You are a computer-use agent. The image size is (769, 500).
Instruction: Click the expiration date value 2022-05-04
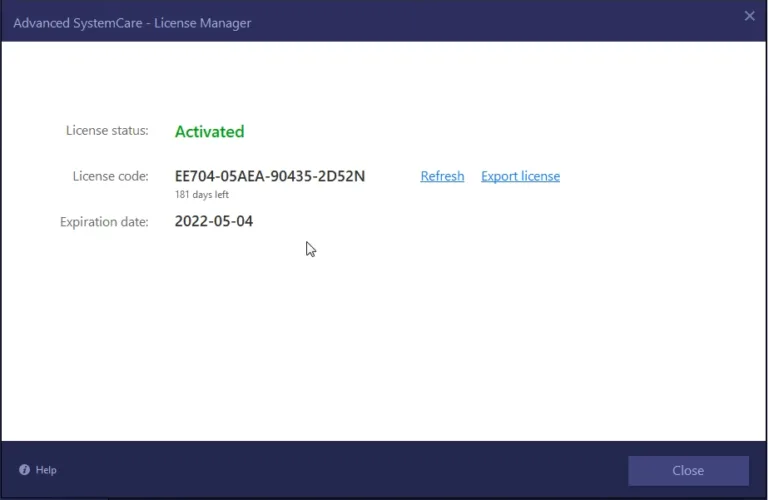214,221
